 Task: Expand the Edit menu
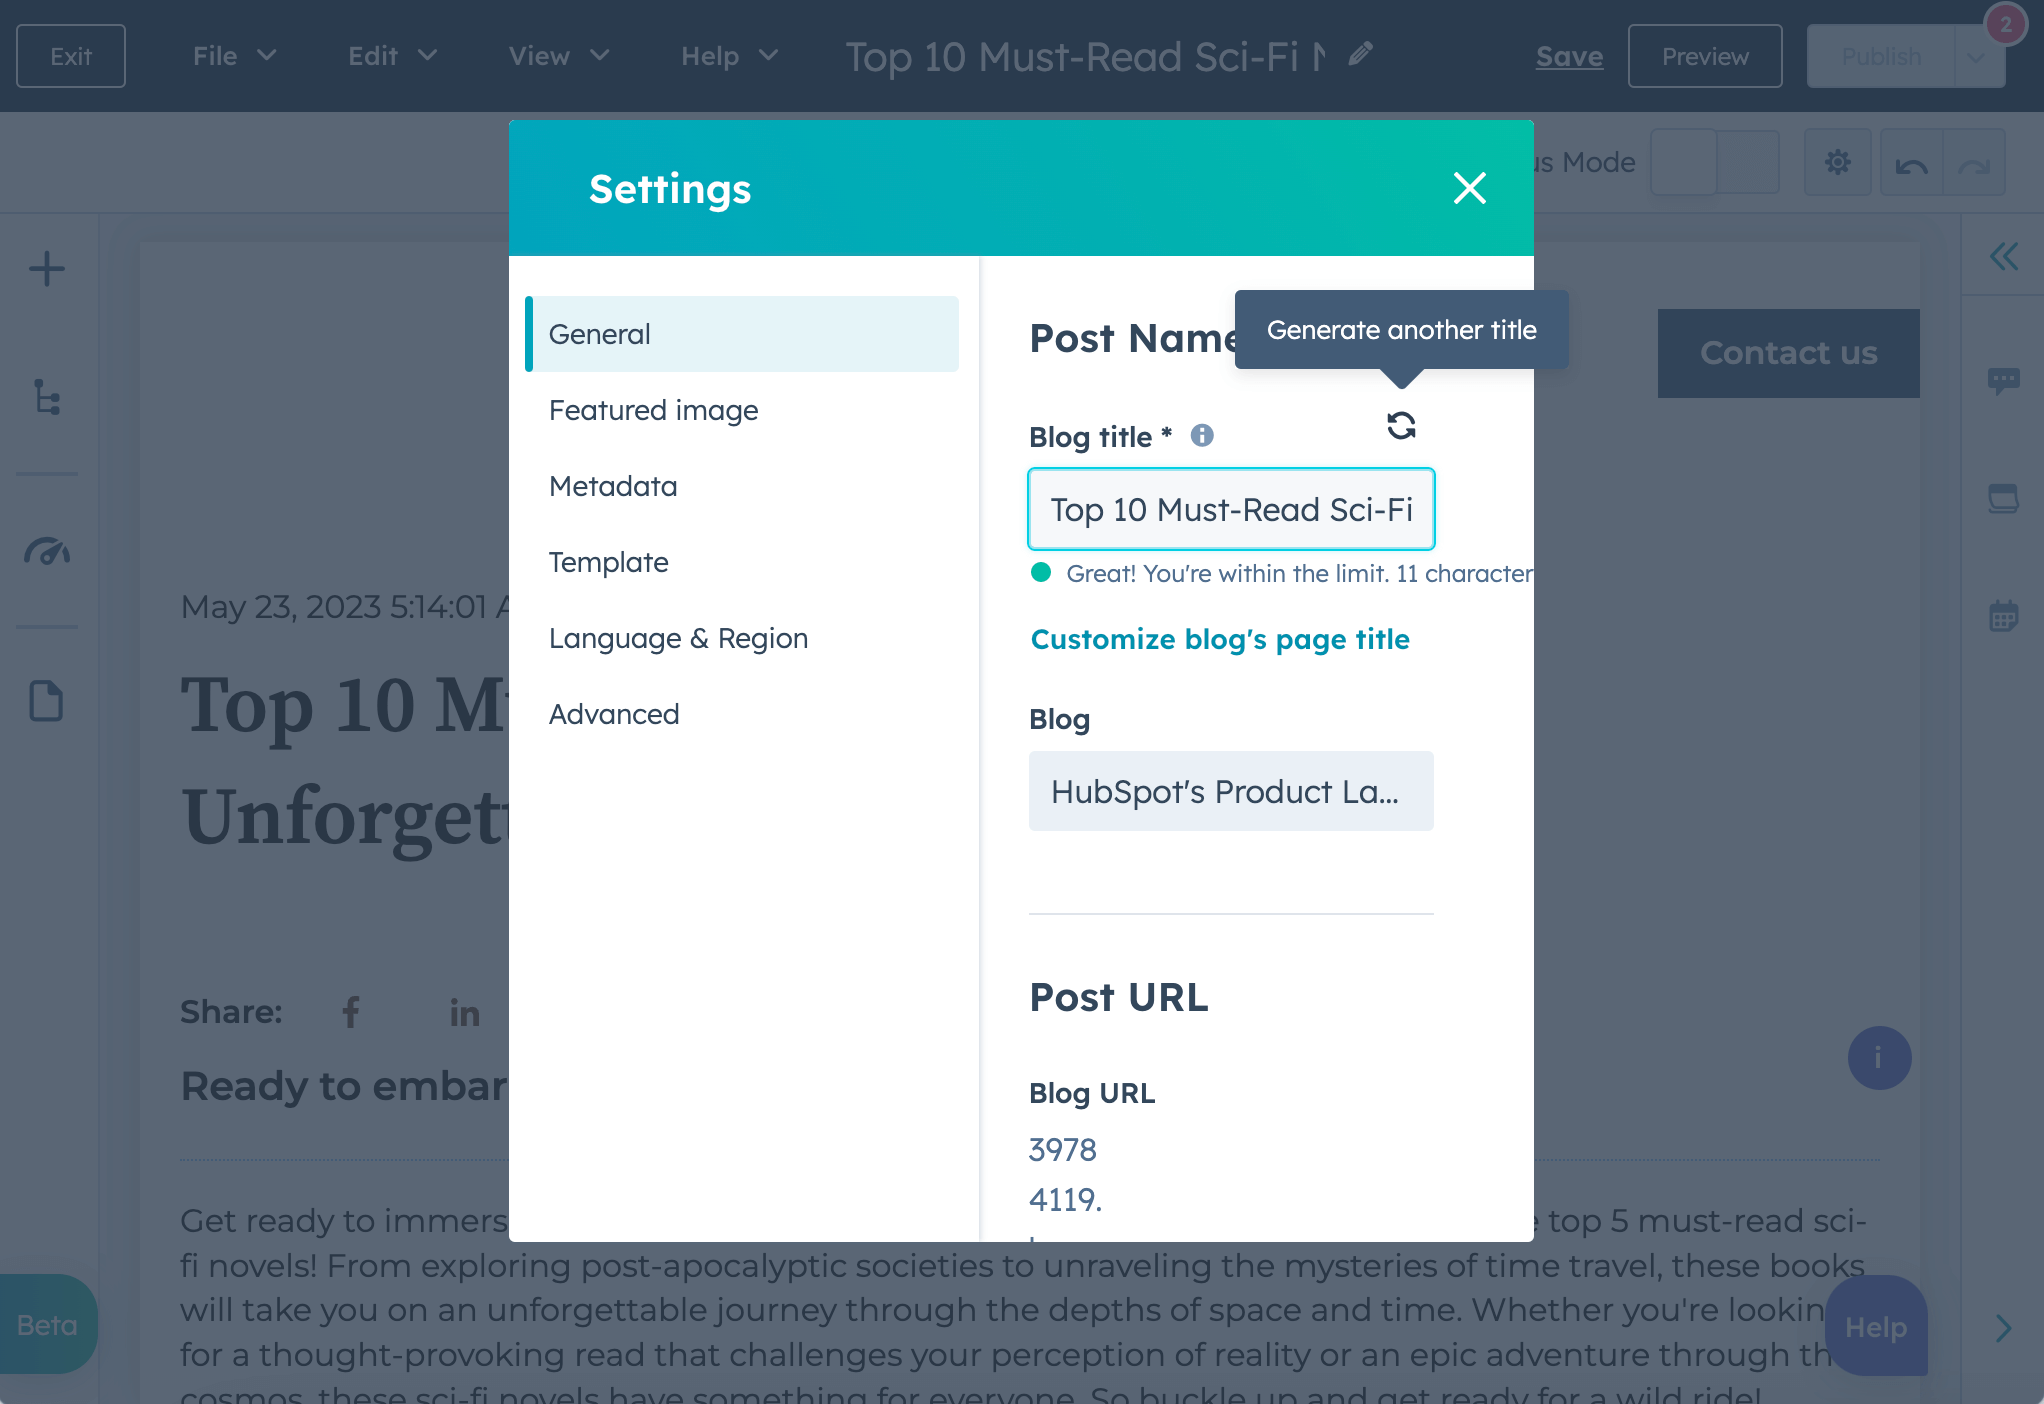pos(390,56)
